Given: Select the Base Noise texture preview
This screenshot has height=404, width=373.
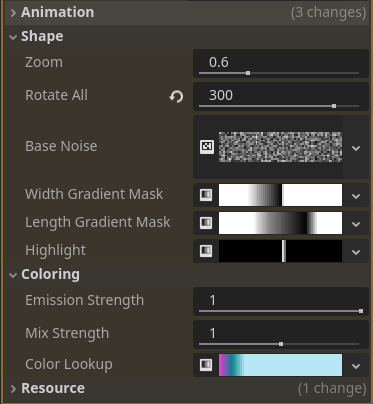Looking at the screenshot, I should tap(280, 147).
